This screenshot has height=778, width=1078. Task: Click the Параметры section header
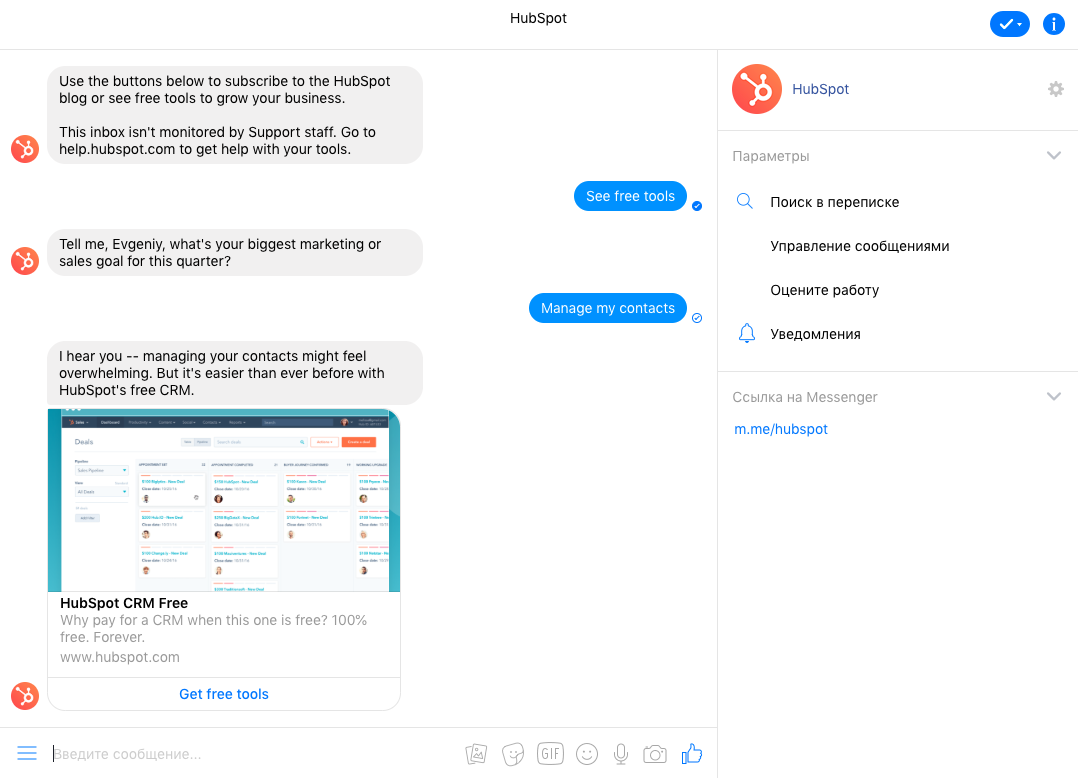pyautogui.click(x=771, y=156)
